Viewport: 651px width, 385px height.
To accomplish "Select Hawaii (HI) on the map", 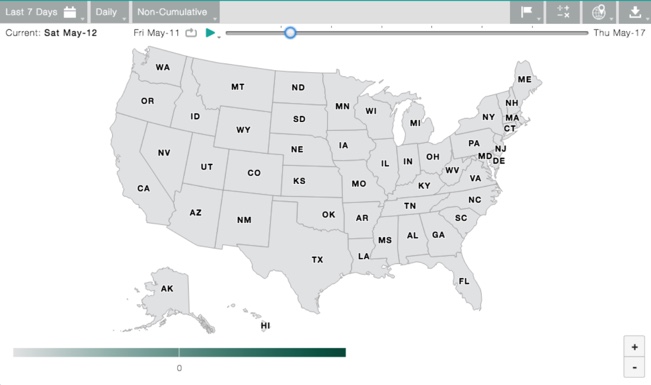I will point(265,326).
